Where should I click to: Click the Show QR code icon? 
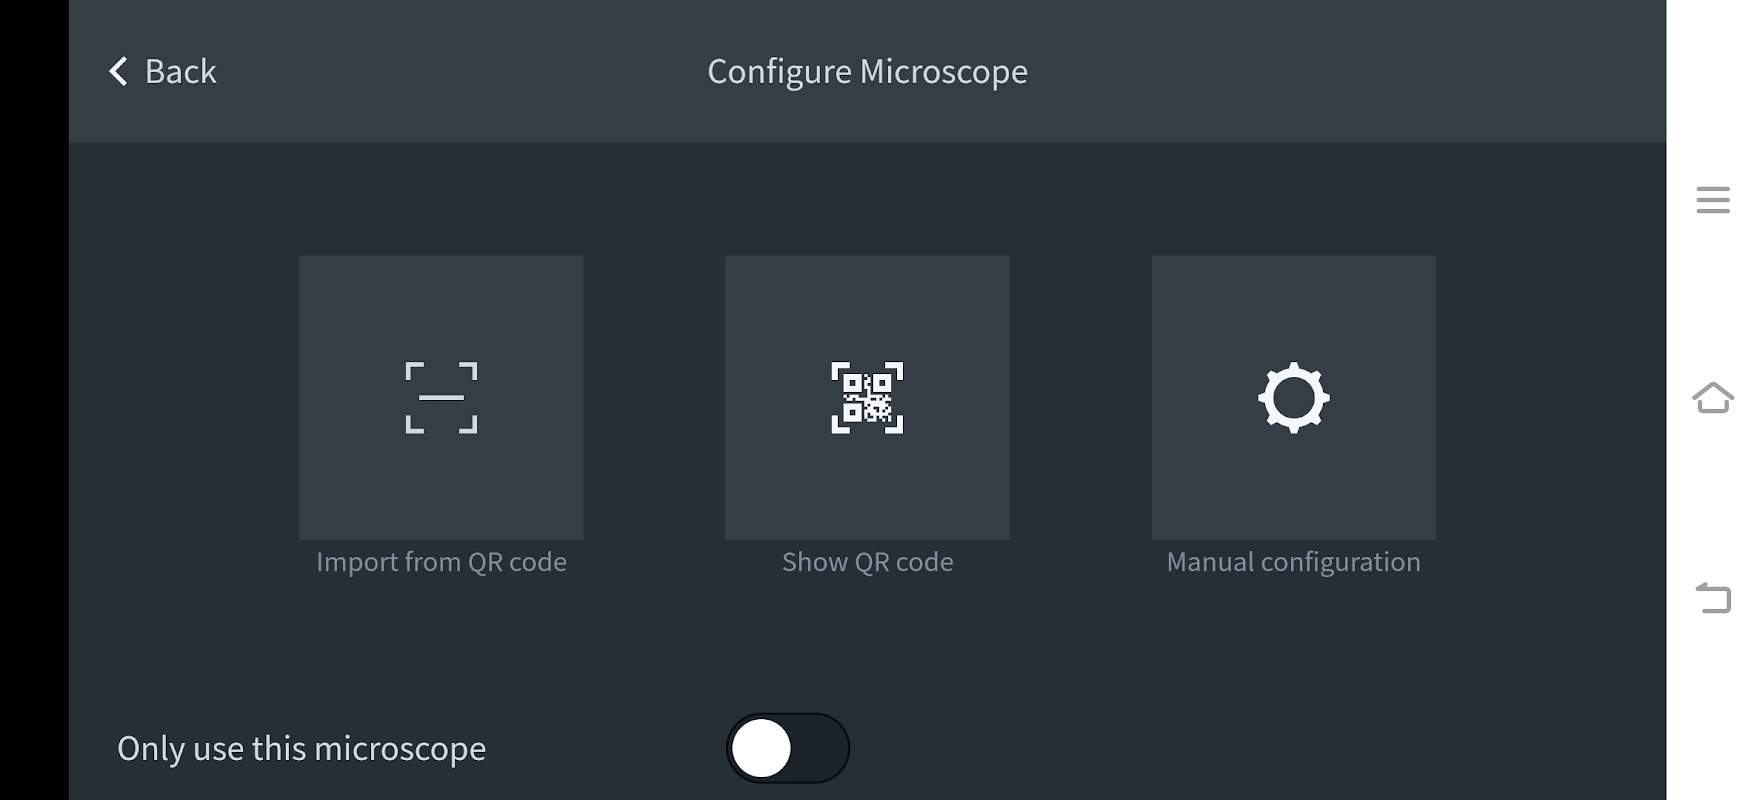point(867,398)
